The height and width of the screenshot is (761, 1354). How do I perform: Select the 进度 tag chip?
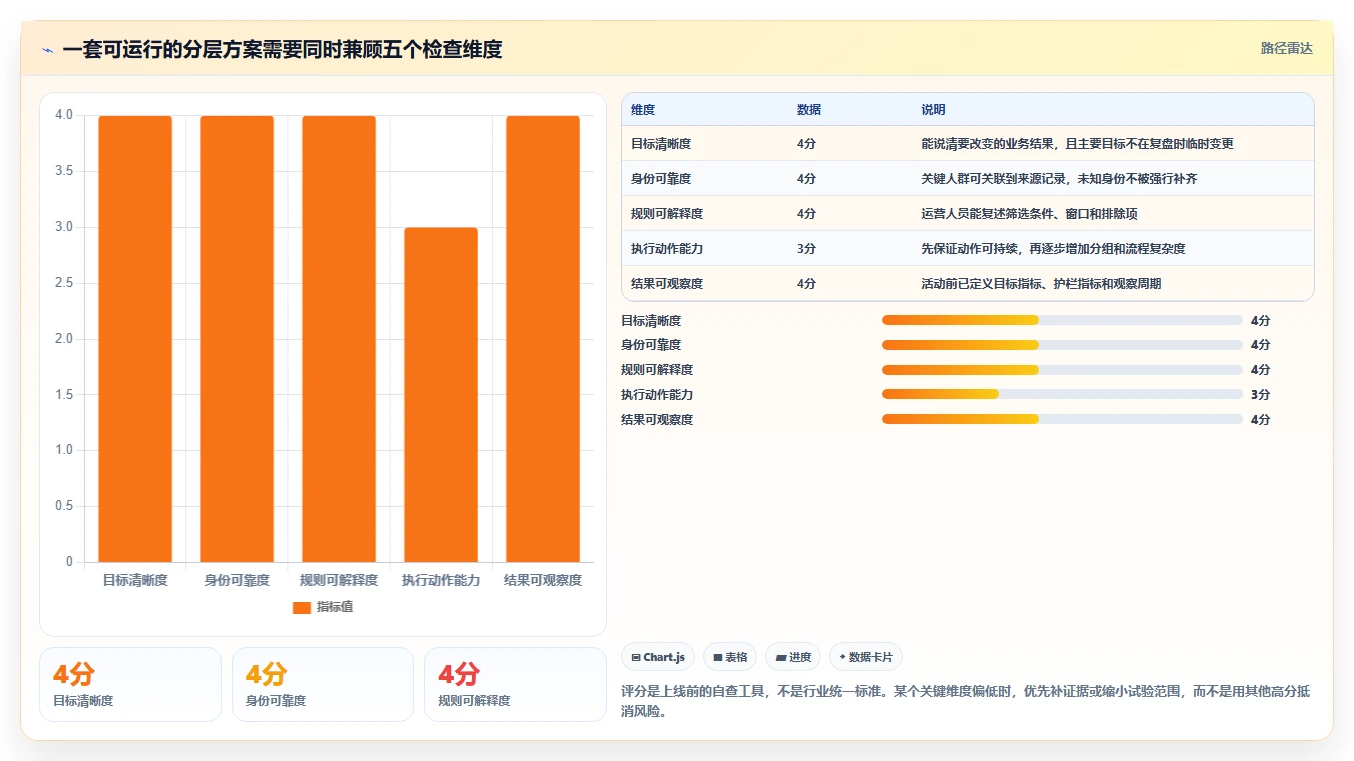pyautogui.click(x=793, y=657)
